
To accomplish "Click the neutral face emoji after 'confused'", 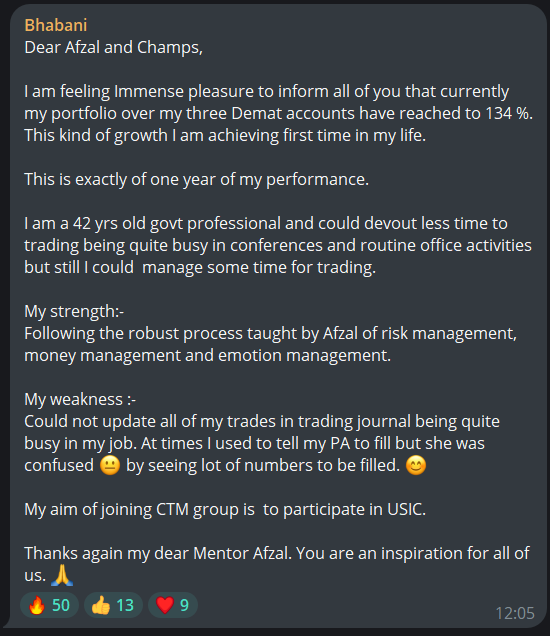I will (x=110, y=465).
